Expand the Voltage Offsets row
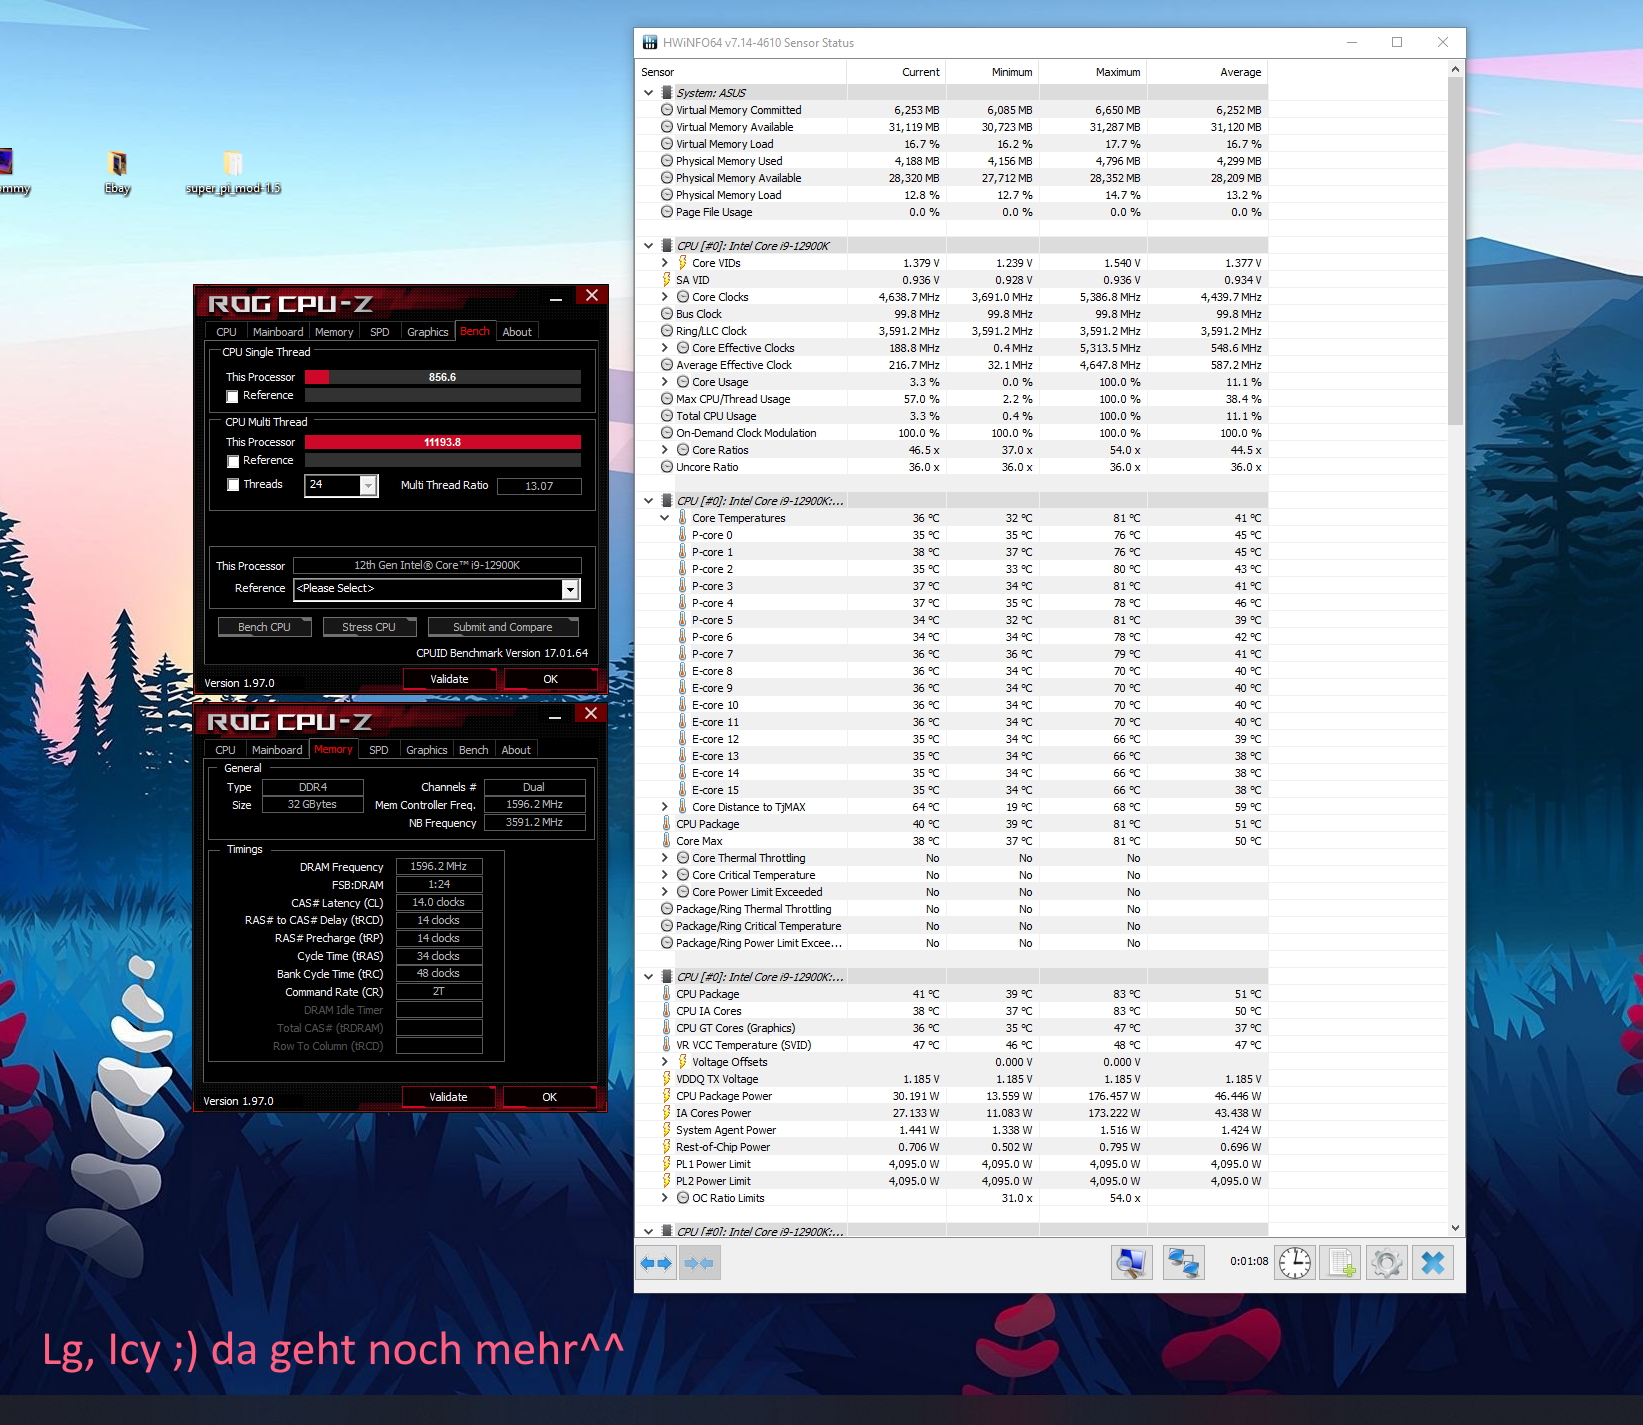Viewport: 1643px width, 1425px height. 665,1062
